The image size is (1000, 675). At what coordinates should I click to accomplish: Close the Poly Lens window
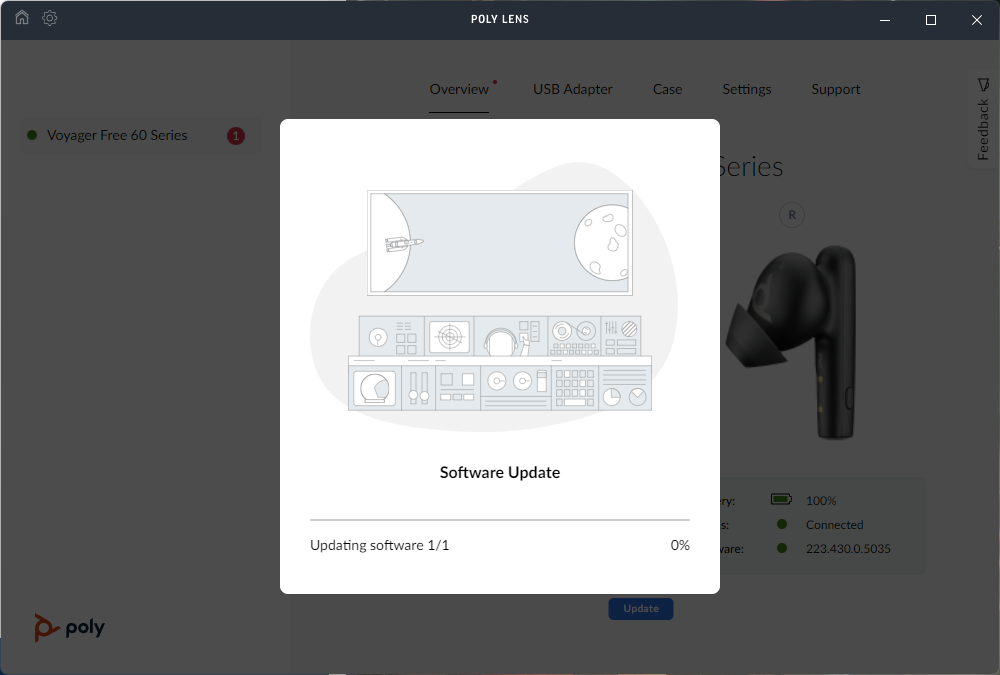click(976, 20)
